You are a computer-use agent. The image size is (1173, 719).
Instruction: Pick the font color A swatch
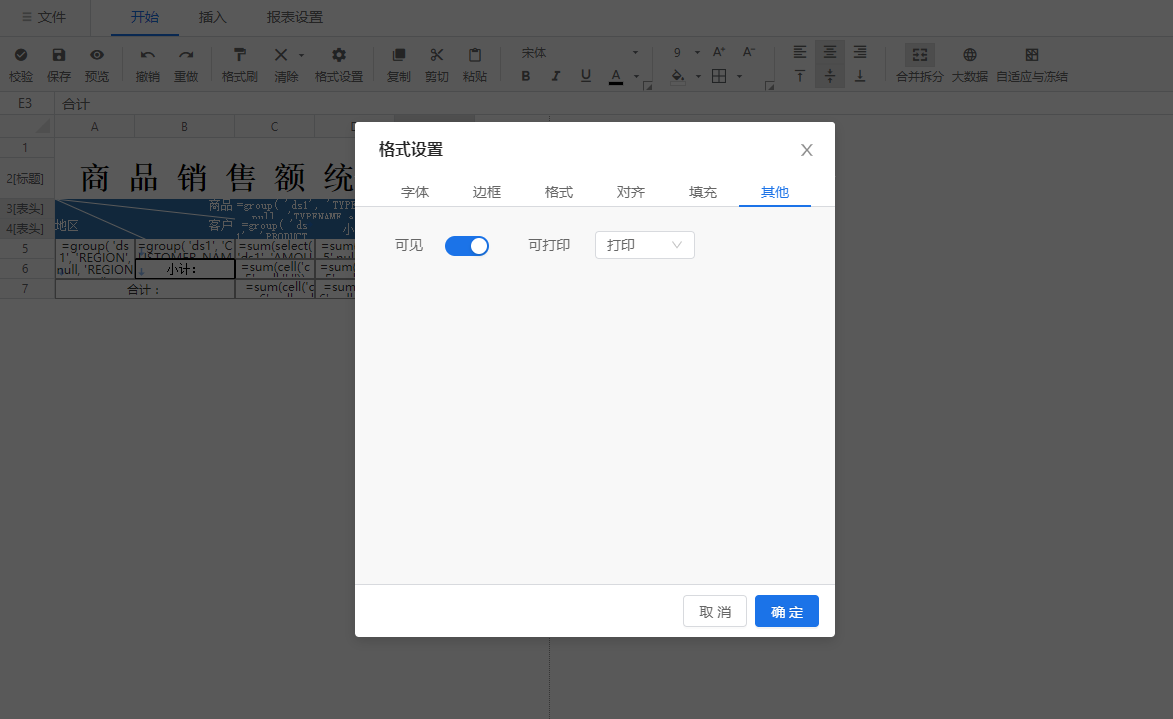(616, 76)
